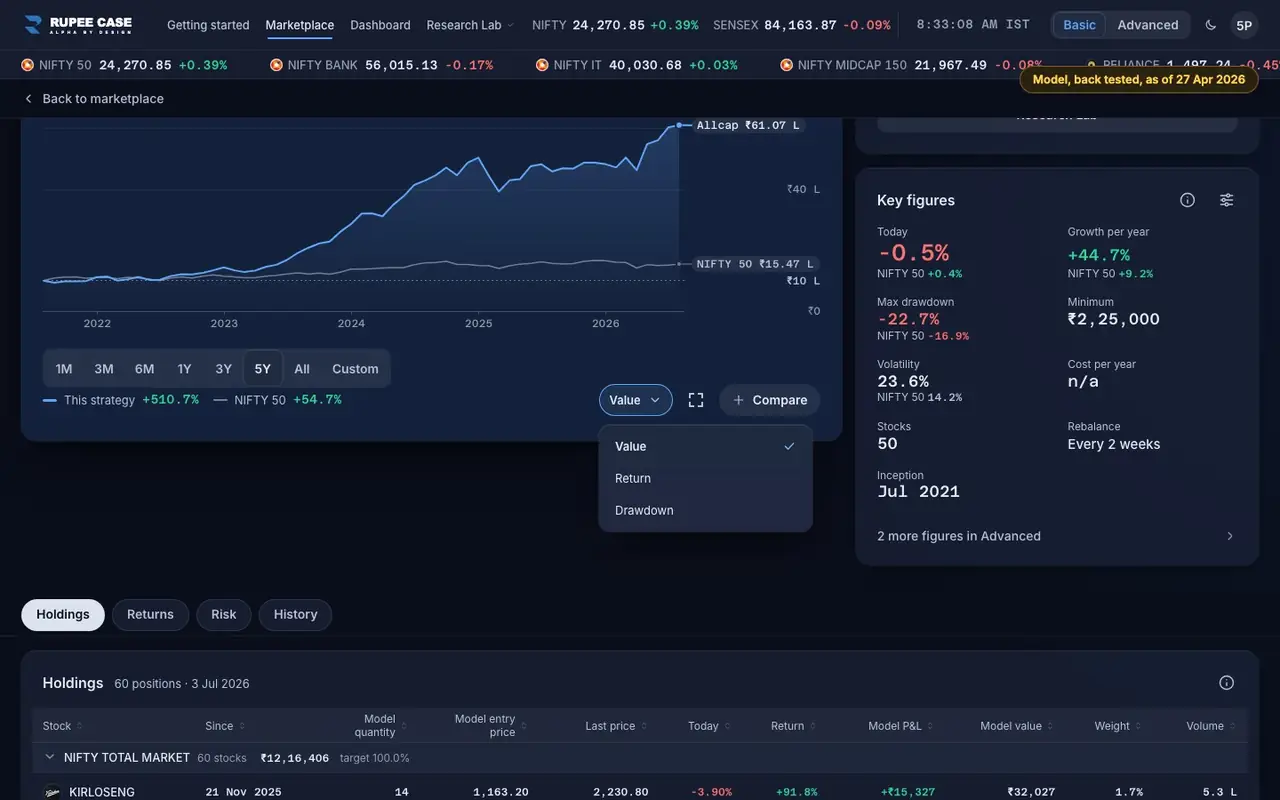Open the Marketplace nav item

point(300,25)
